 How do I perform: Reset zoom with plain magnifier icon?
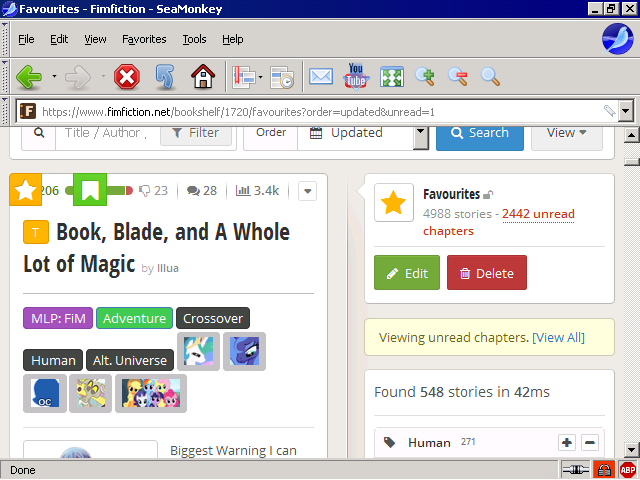pos(490,77)
